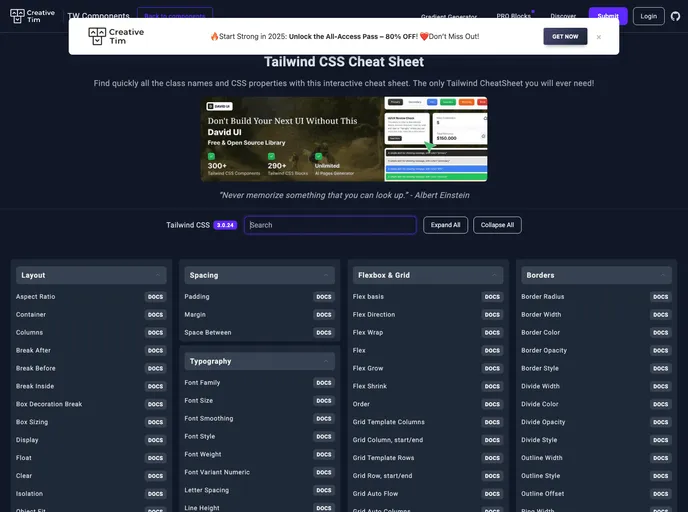Image resolution: width=688 pixels, height=512 pixels.
Task: Collapse the Typography section
Action: (x=259, y=361)
